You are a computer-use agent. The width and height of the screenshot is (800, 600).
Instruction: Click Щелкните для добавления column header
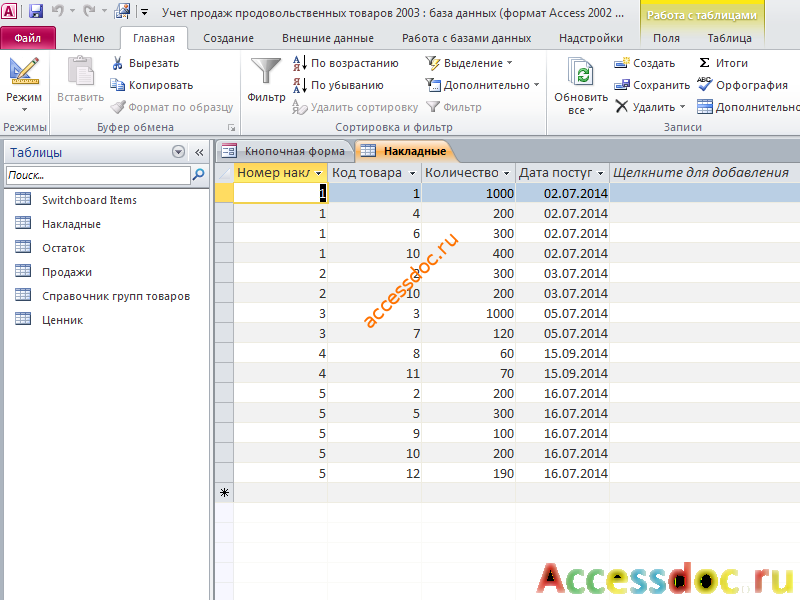click(x=701, y=173)
